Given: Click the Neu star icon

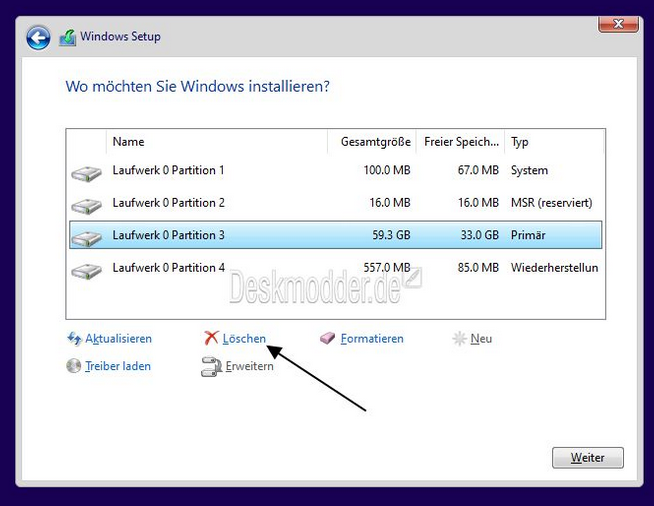Looking at the screenshot, I should click(459, 339).
